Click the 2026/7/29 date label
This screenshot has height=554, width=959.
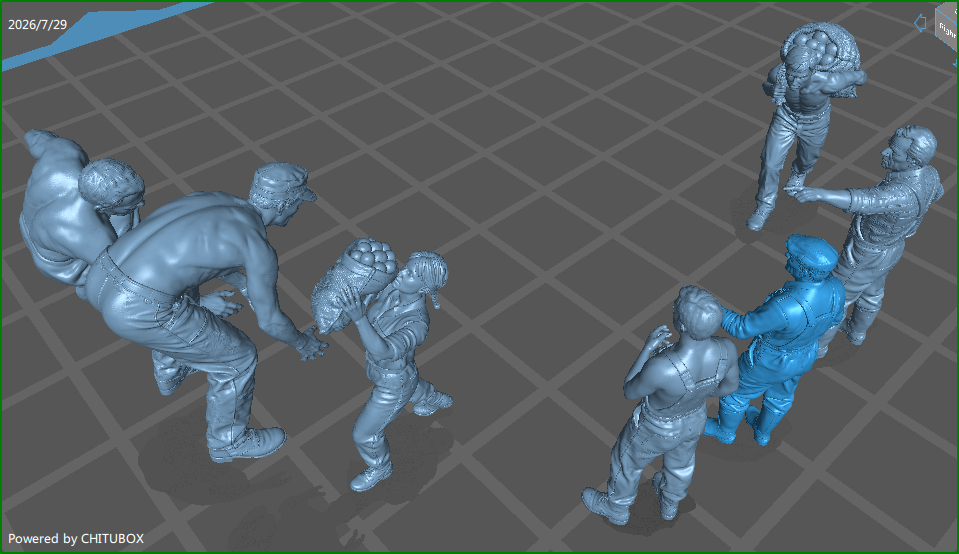click(x=37, y=24)
